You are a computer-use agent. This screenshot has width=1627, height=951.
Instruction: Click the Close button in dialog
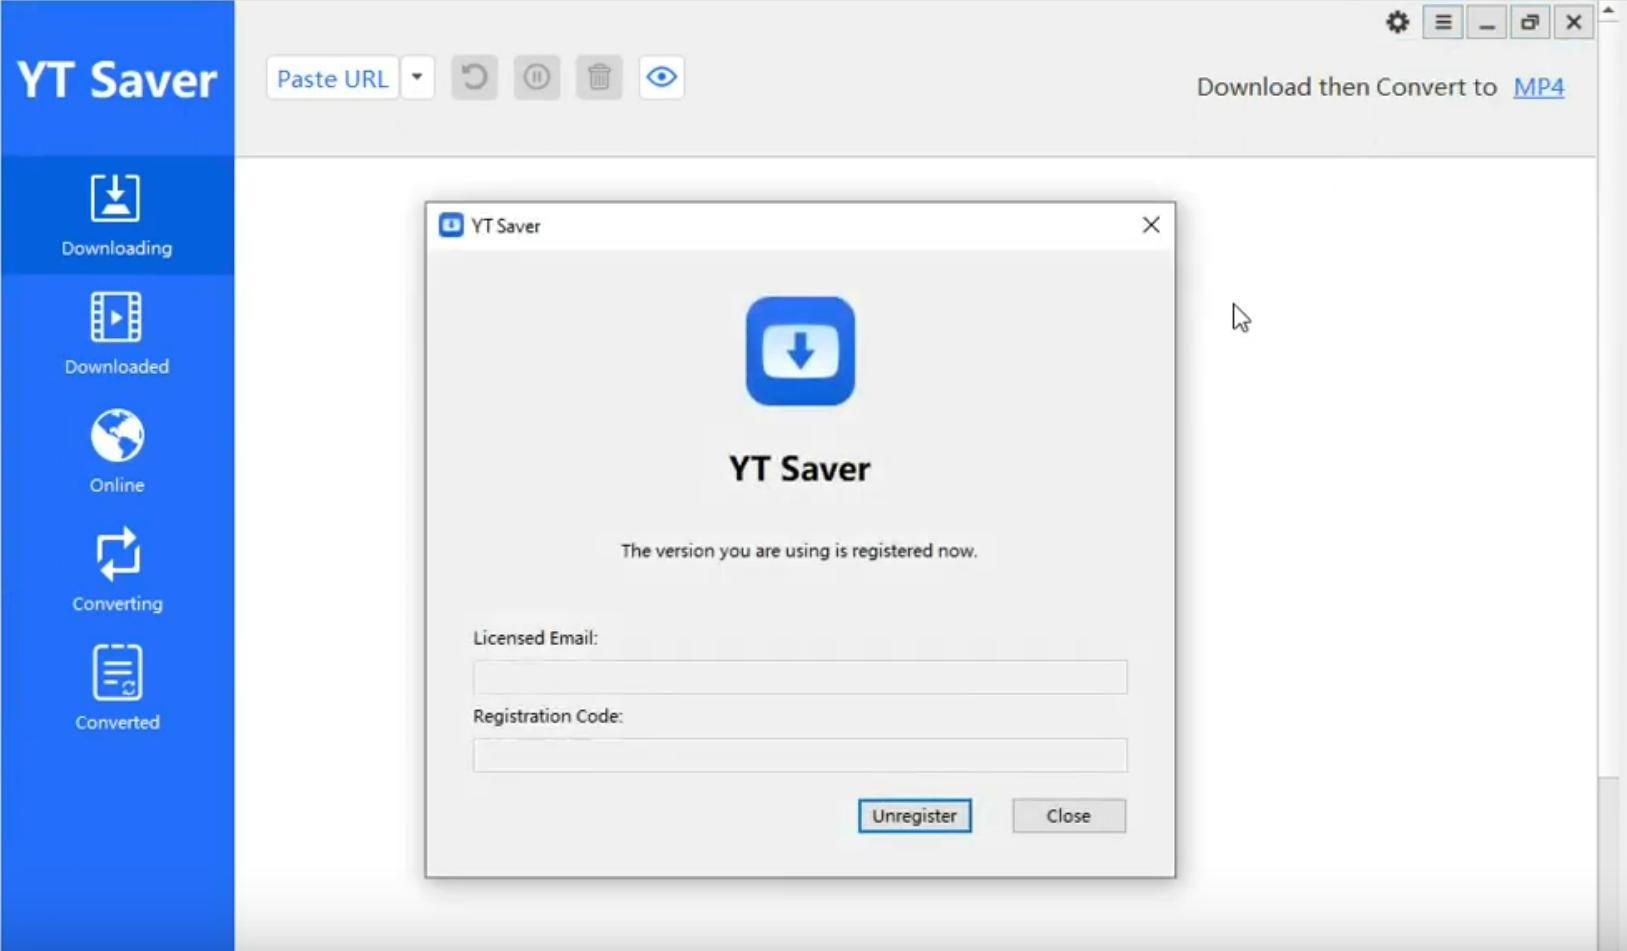[x=1068, y=816]
